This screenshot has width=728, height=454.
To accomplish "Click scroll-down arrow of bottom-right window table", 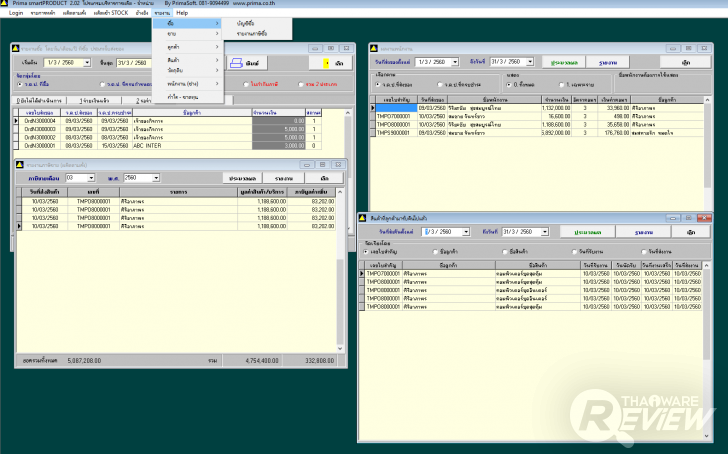I will click(707, 436).
